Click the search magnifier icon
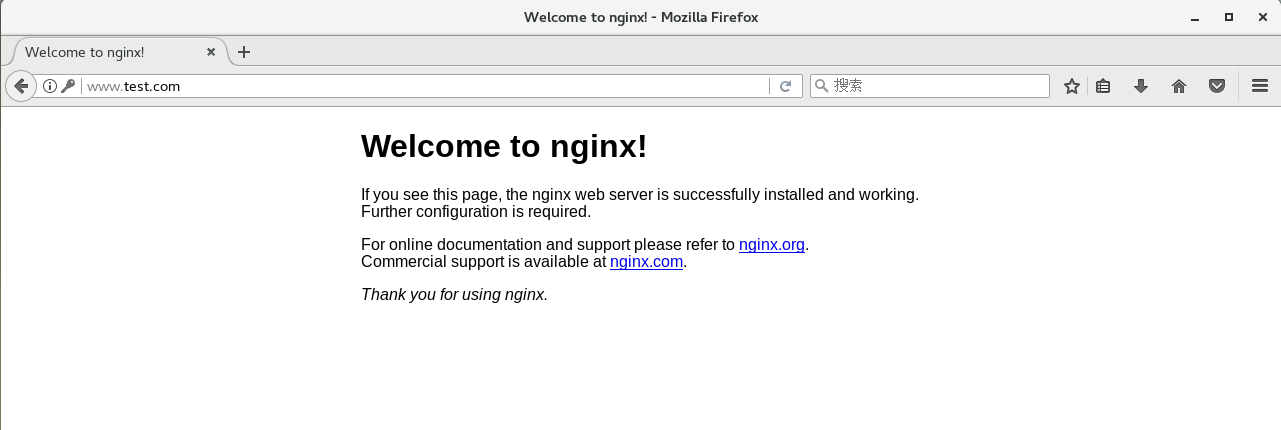This screenshot has width=1281, height=430. pos(822,86)
